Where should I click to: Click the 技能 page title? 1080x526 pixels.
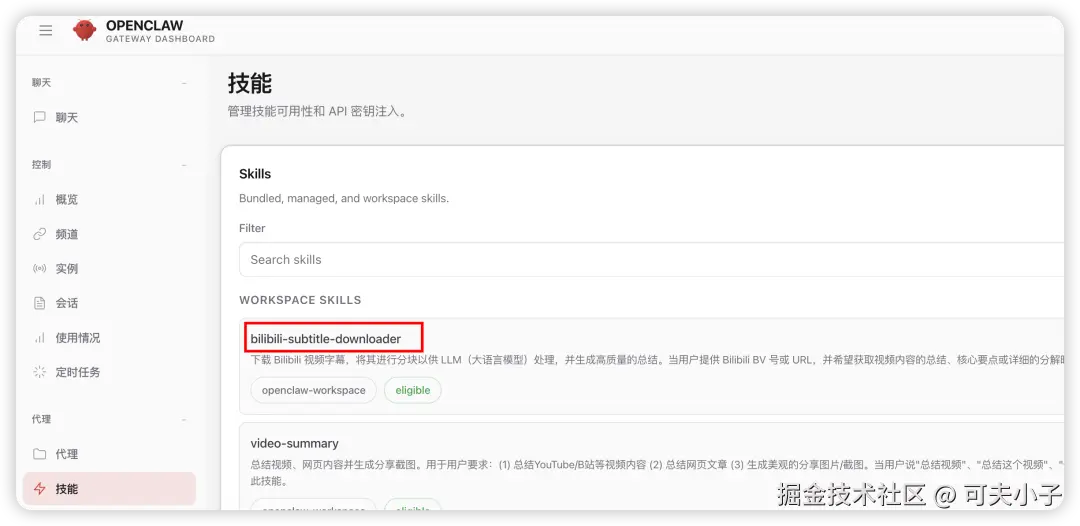[x=250, y=84]
